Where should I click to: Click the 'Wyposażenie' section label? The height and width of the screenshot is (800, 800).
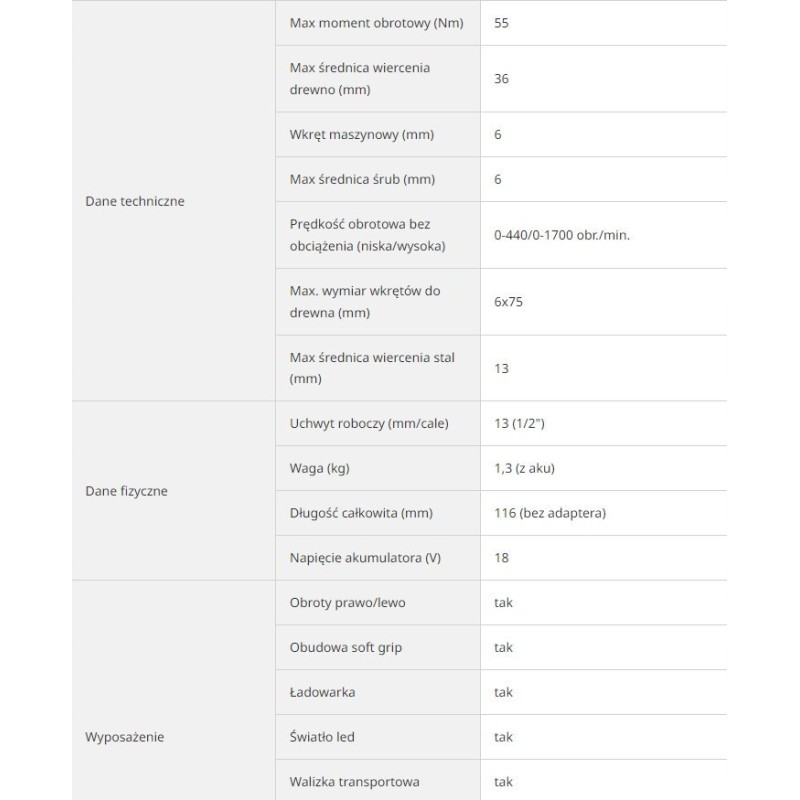125,737
